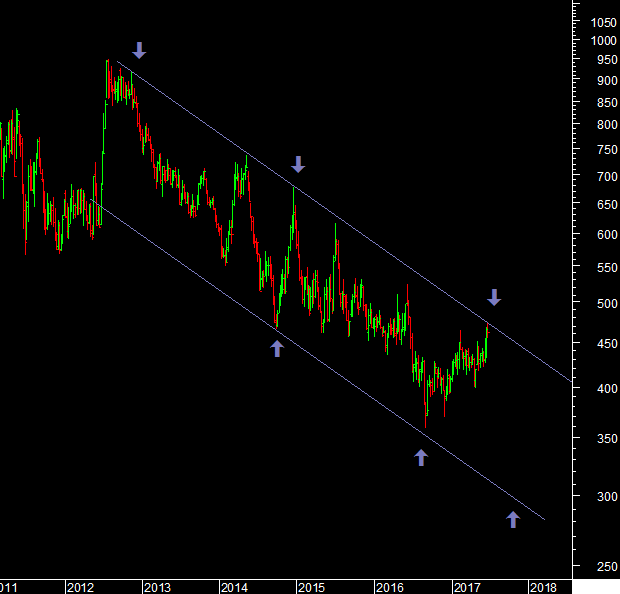620x594 pixels.
Task: Select the 2017 year label
Action: [468, 588]
